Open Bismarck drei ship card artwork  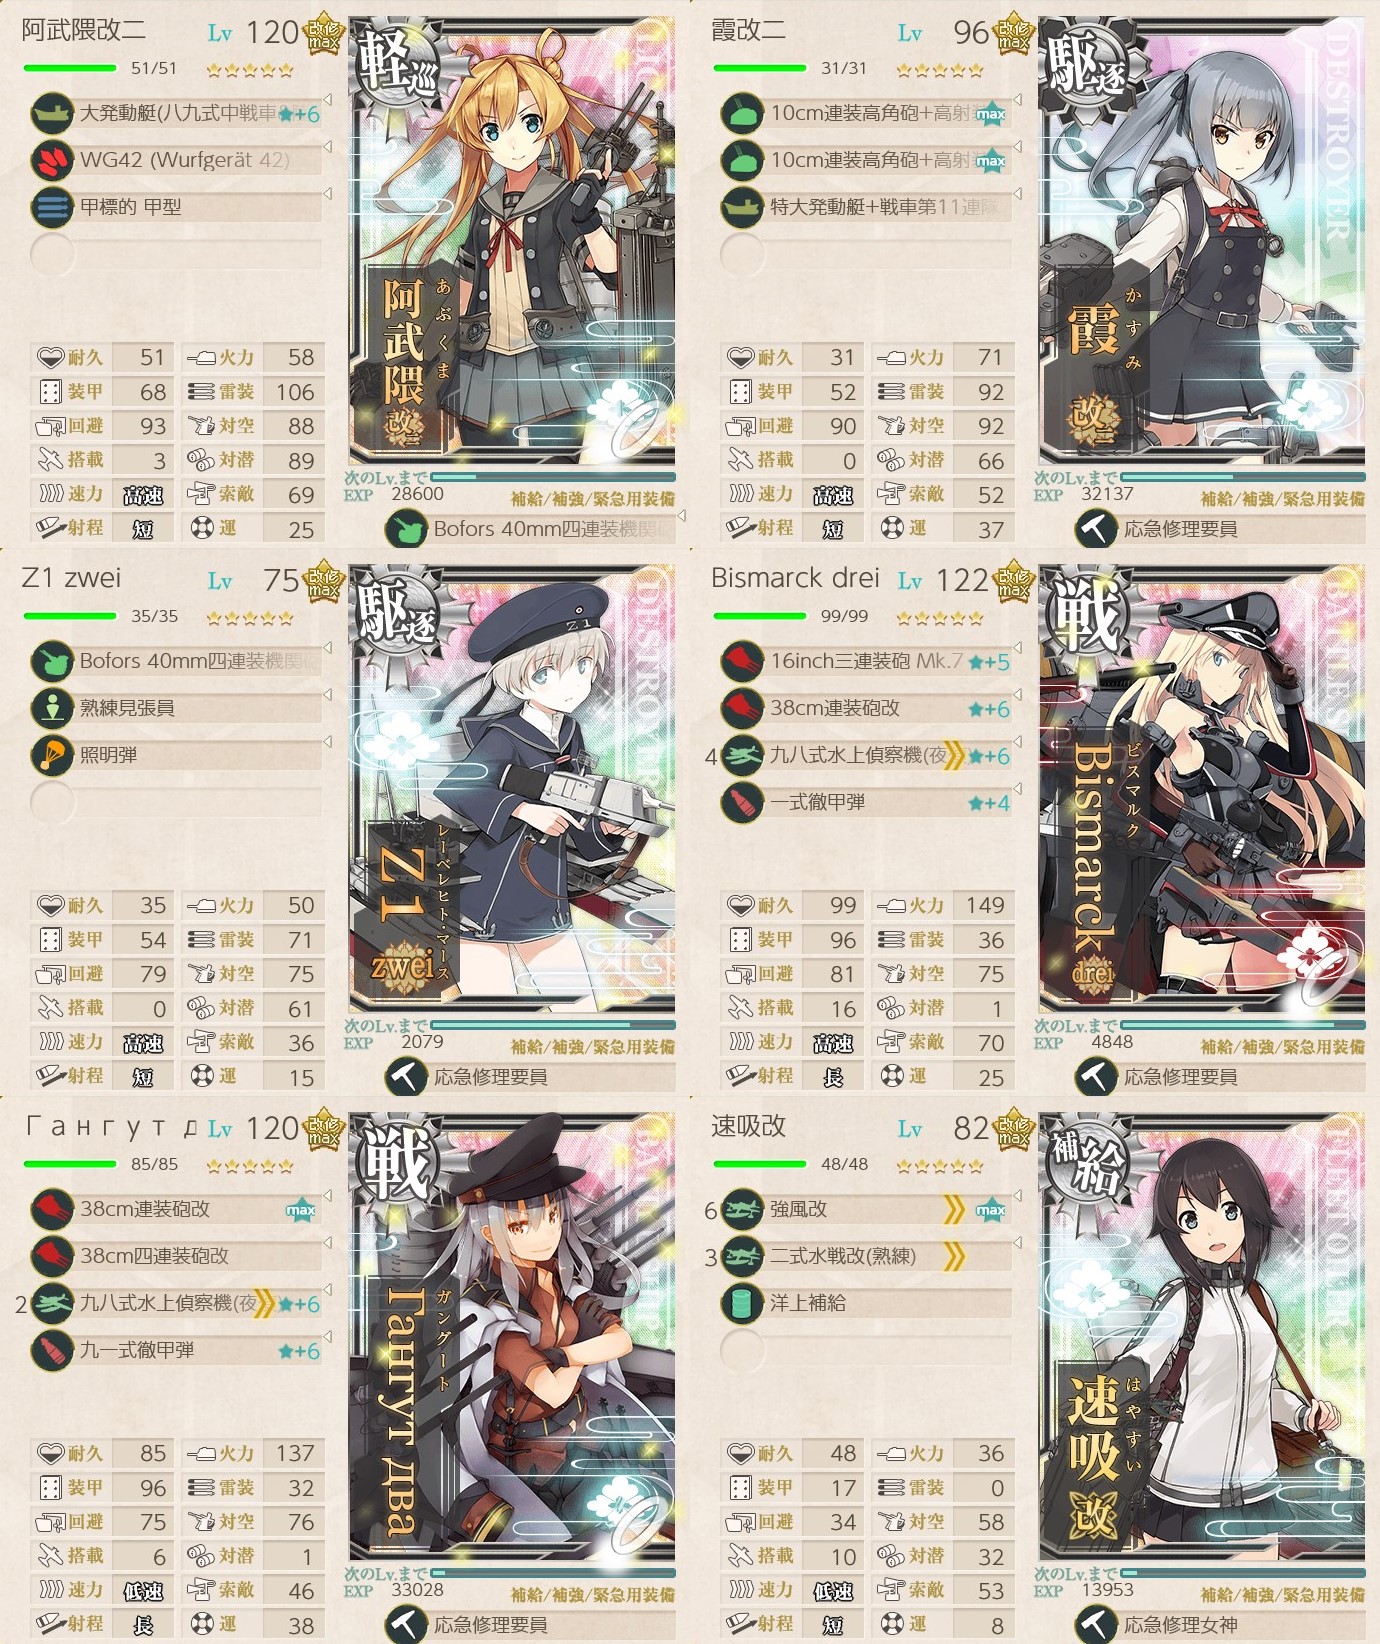[x=1202, y=788]
